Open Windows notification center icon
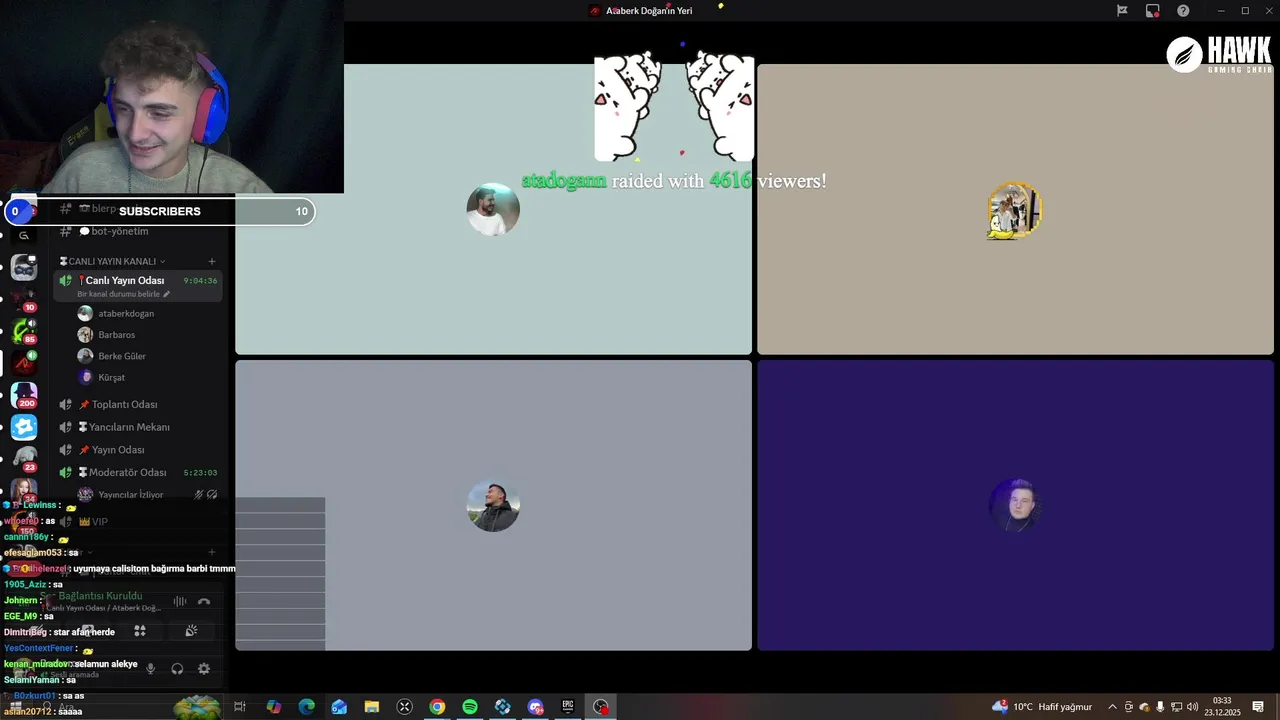This screenshot has width=1280, height=720. [x=1258, y=707]
